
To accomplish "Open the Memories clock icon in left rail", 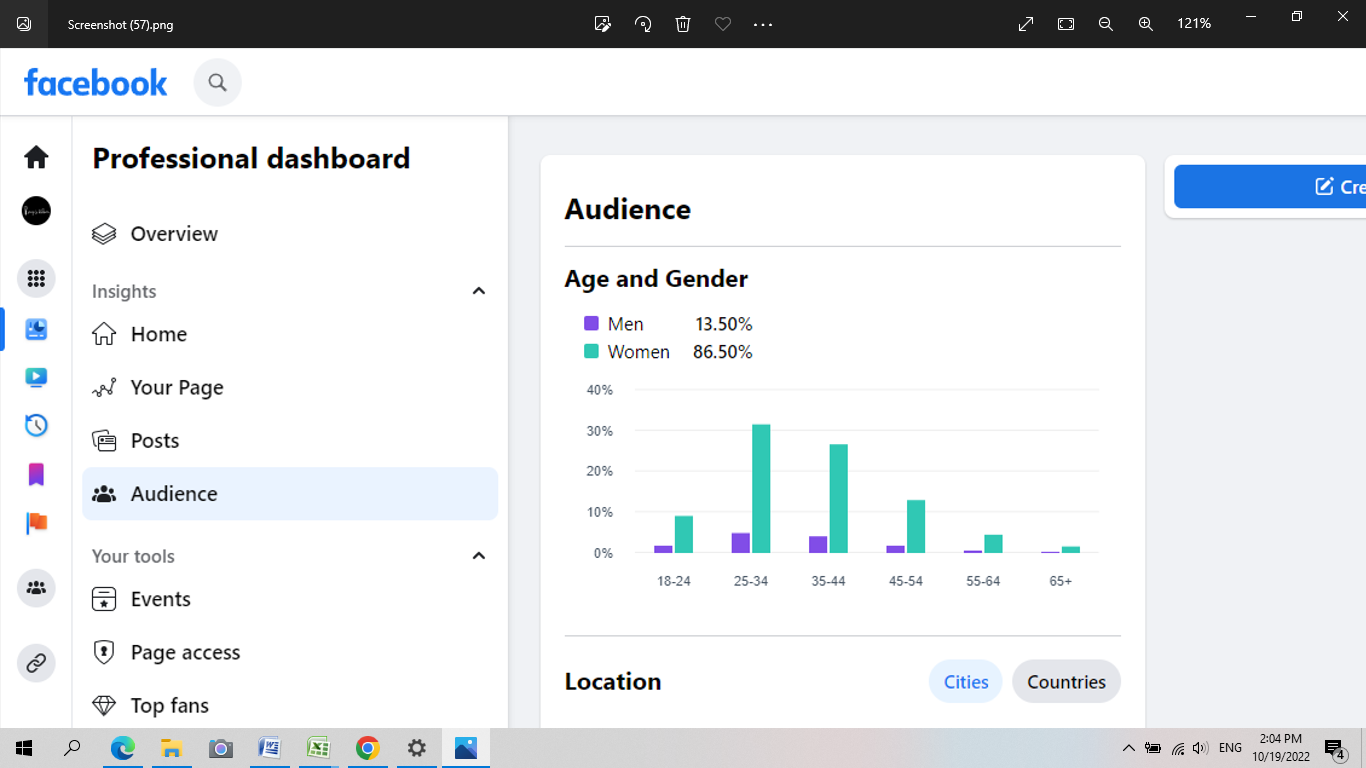I will [36, 425].
